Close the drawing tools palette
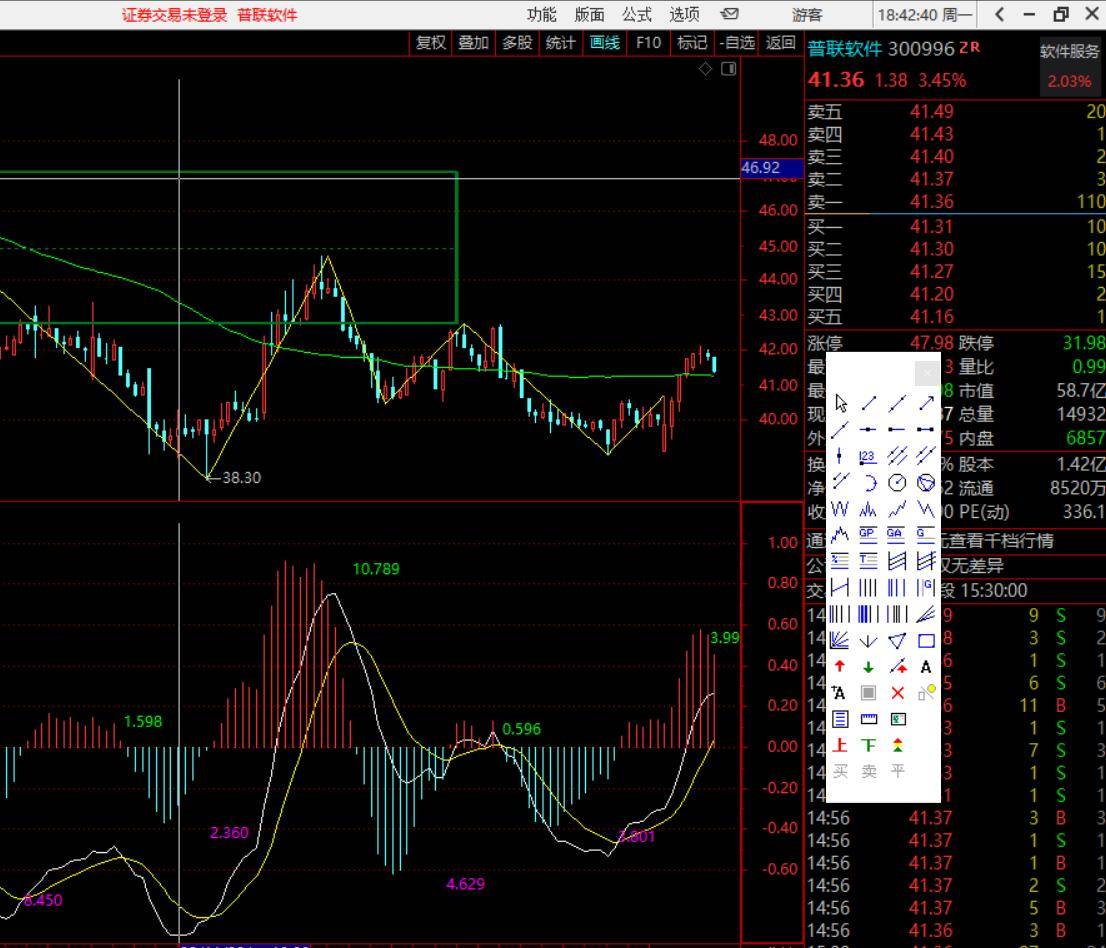This screenshot has width=1106, height=948. tap(927, 372)
